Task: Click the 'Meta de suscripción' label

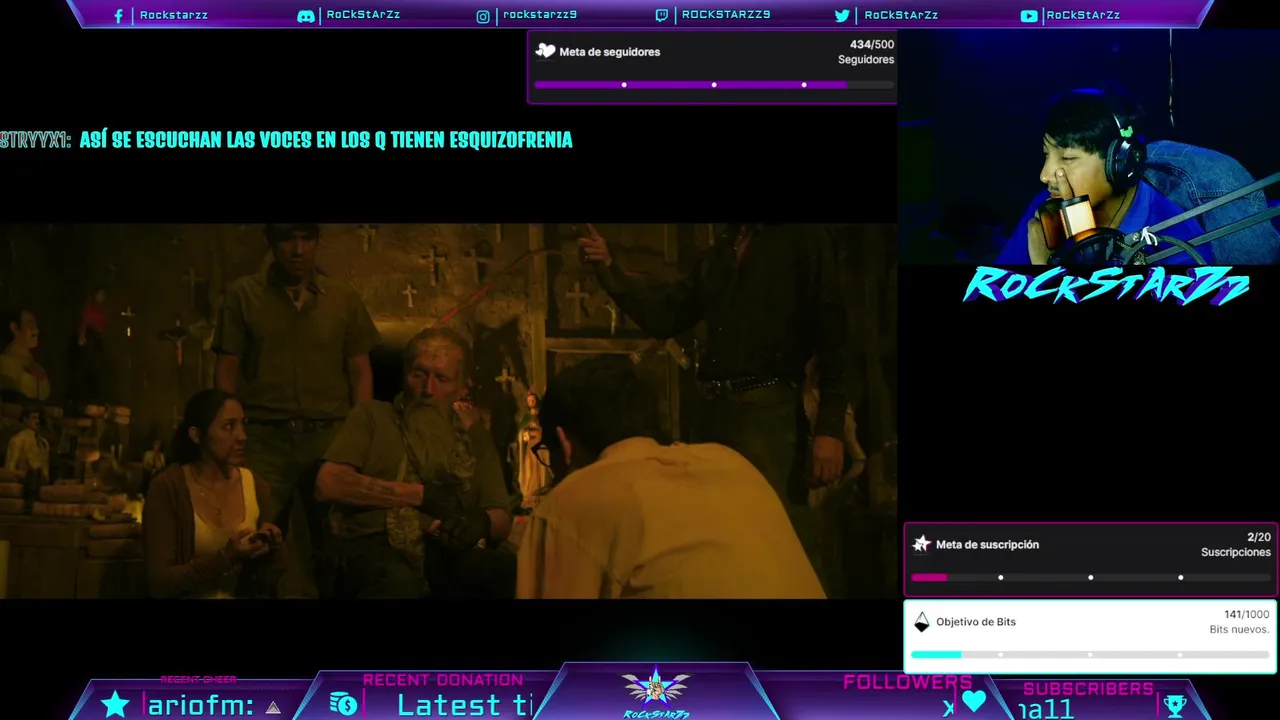Action: (987, 545)
